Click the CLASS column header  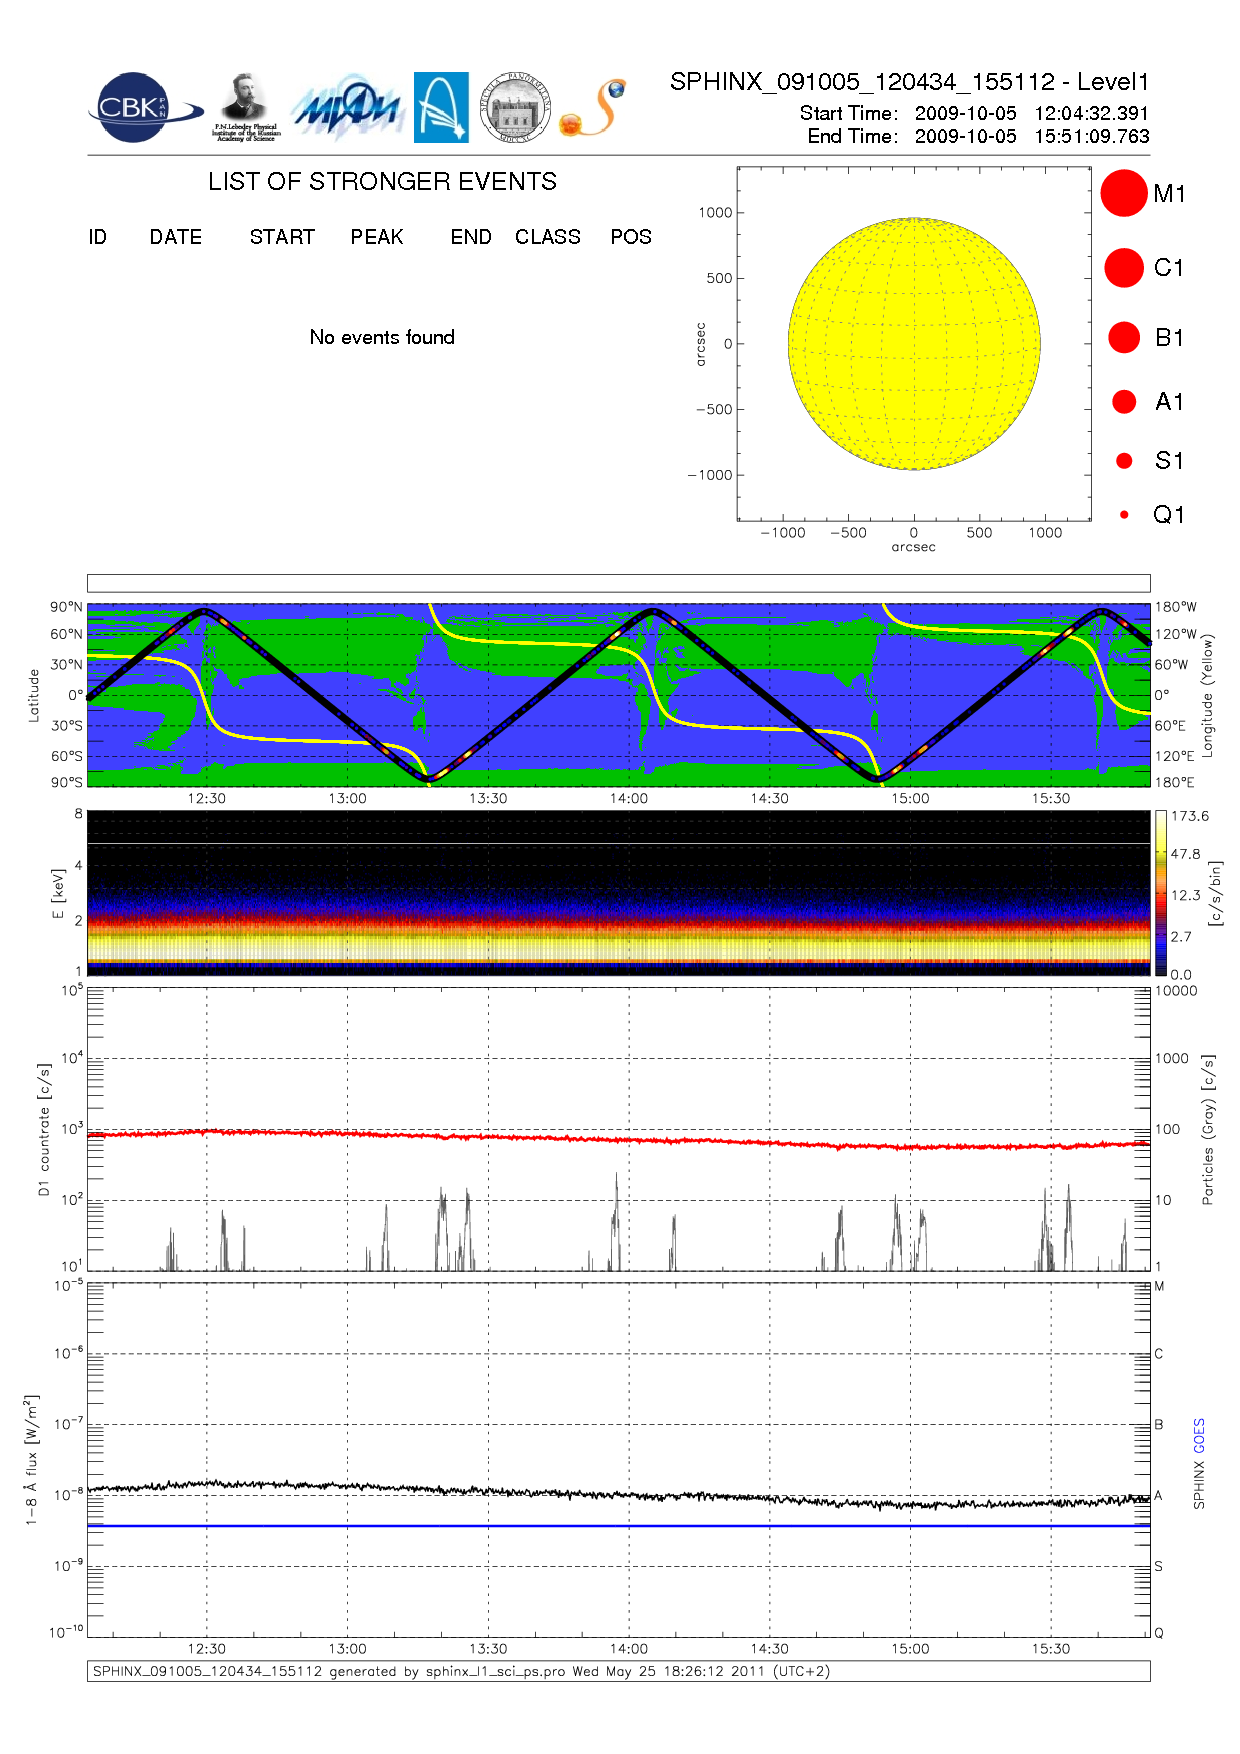point(547,237)
